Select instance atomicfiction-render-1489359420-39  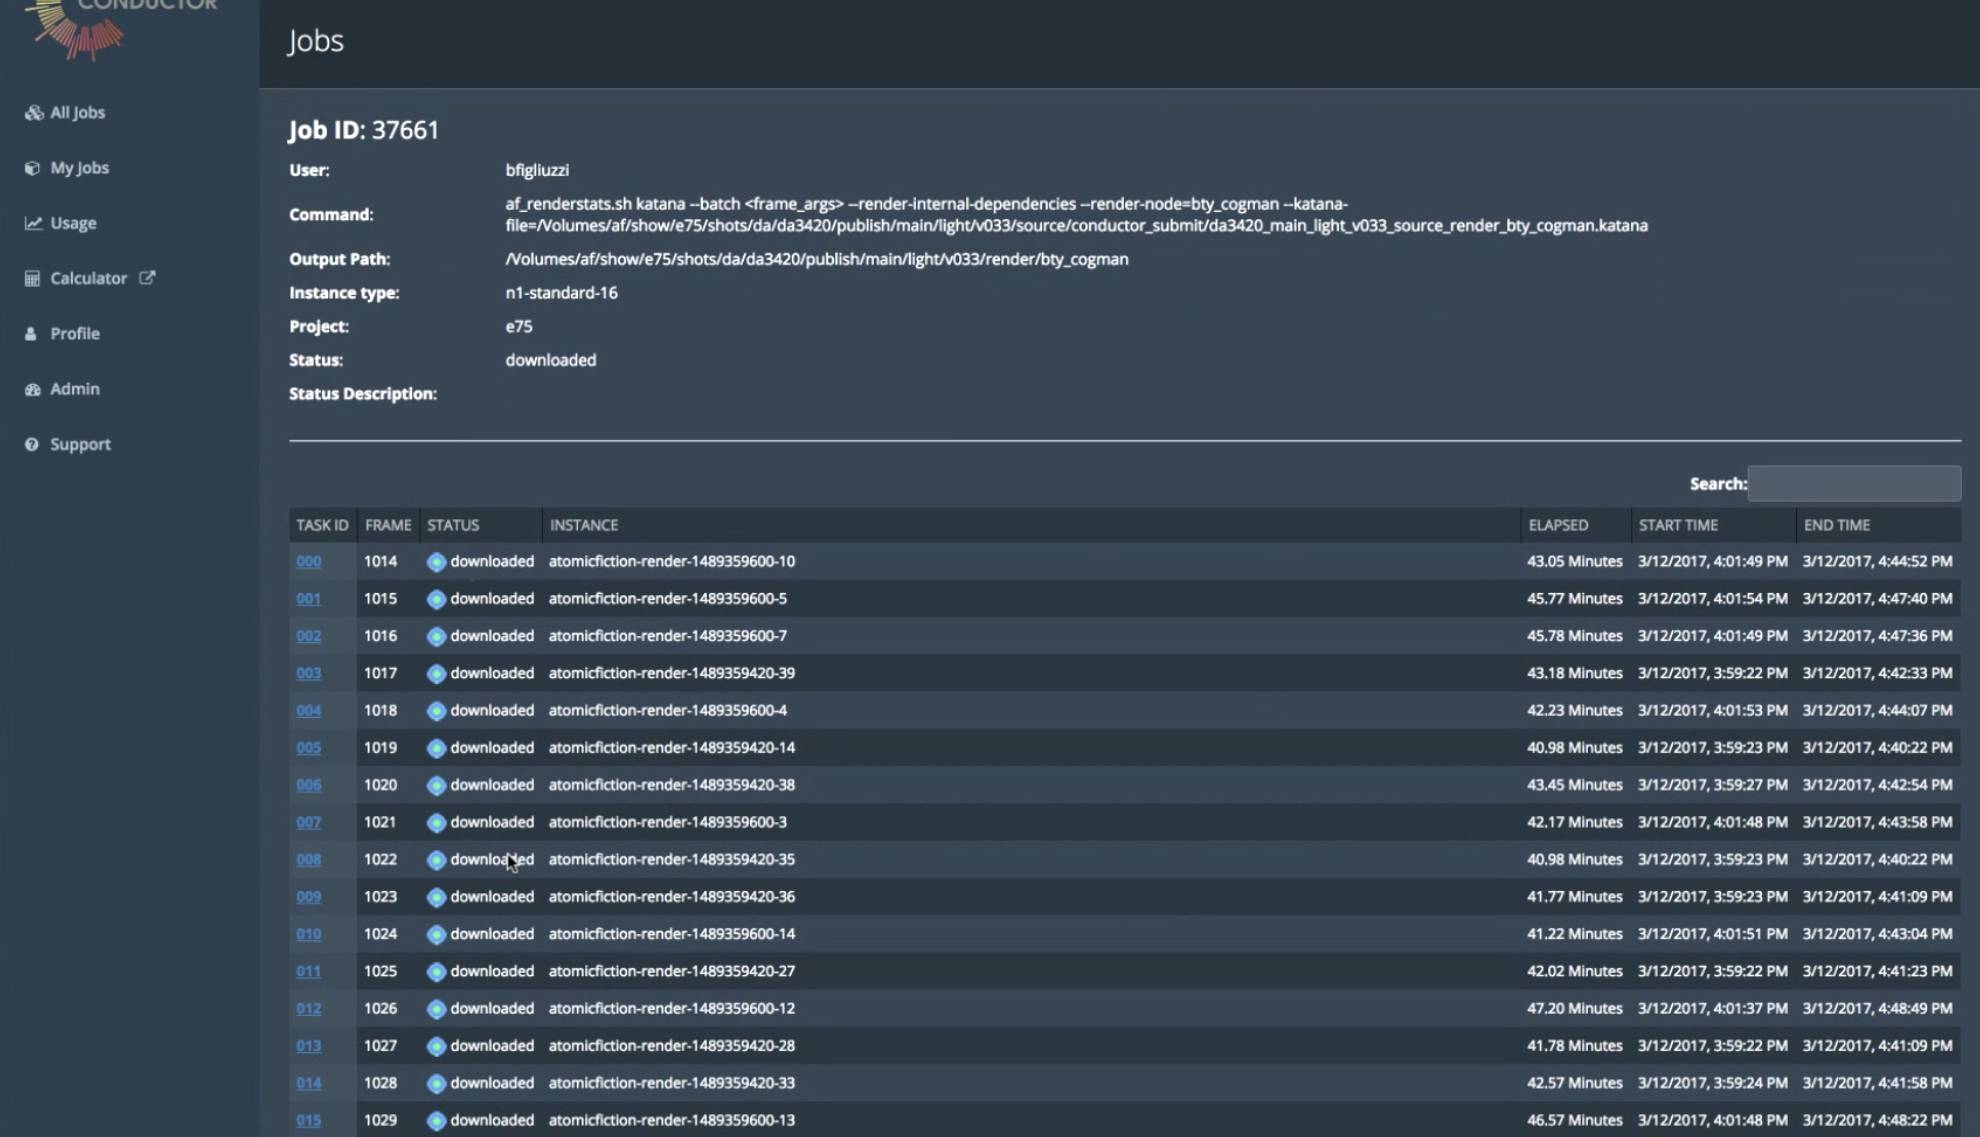pos(672,674)
